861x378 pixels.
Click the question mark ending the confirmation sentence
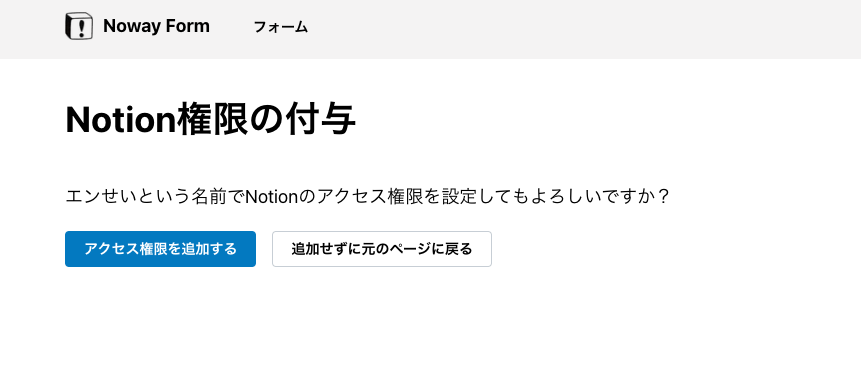[x=663, y=196]
